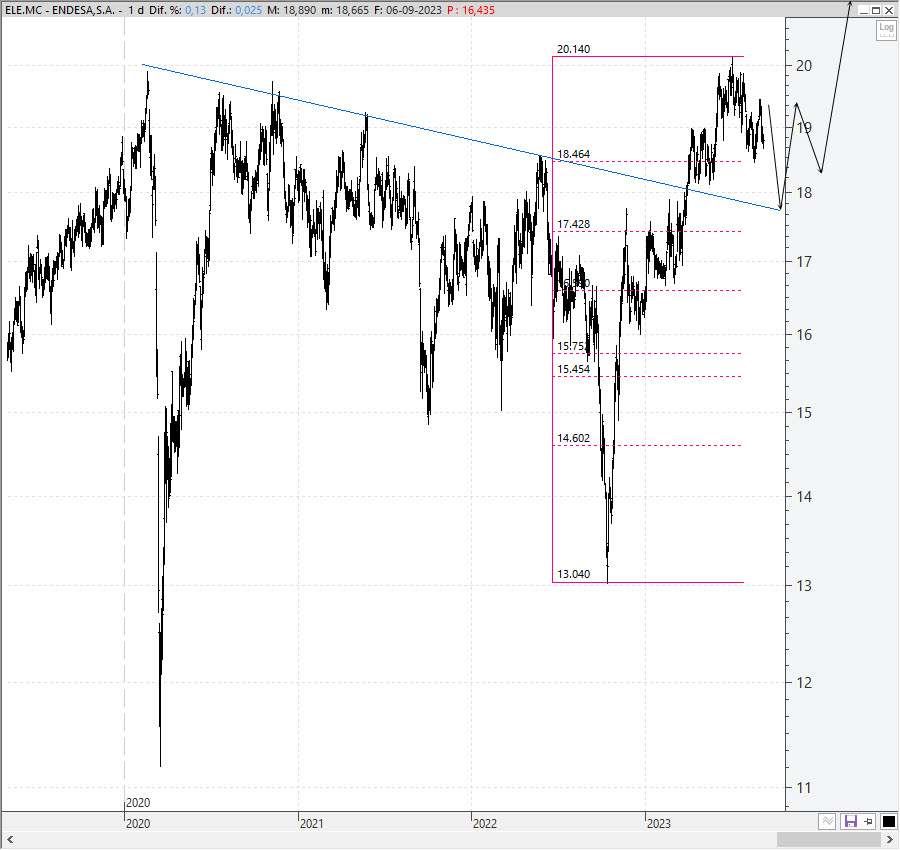Click the 18.464 retracement level label
900x850 pixels.
(573, 154)
